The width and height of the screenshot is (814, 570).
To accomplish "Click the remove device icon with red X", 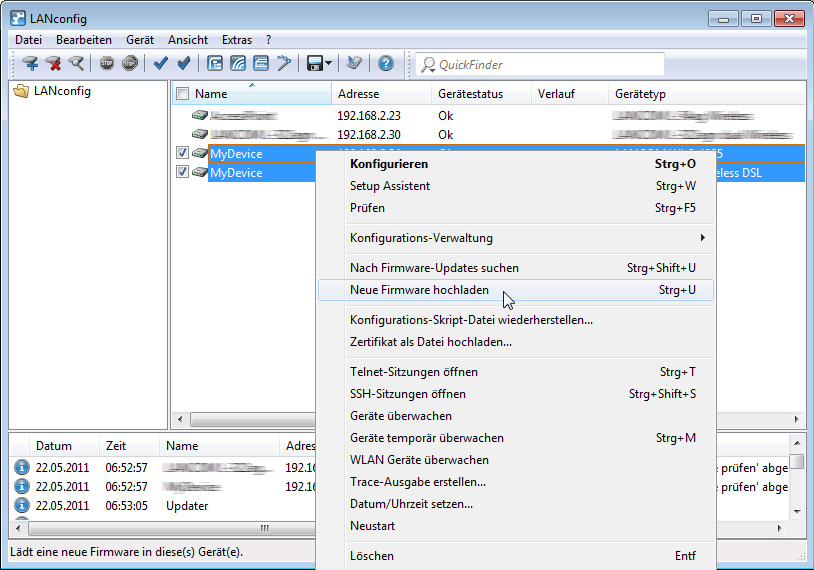I will coord(53,64).
